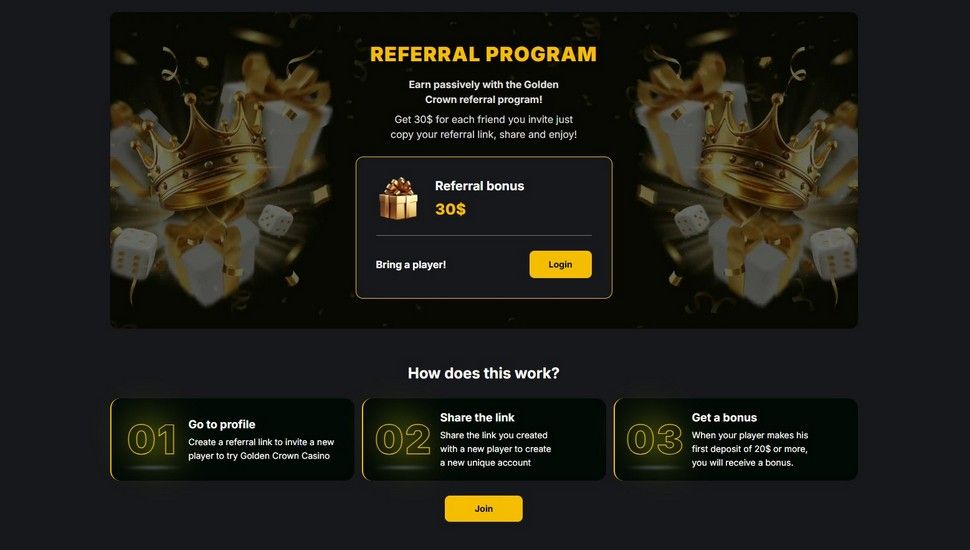The width and height of the screenshot is (970, 550).
Task: Click the white dice at far right
Action: 834,252
